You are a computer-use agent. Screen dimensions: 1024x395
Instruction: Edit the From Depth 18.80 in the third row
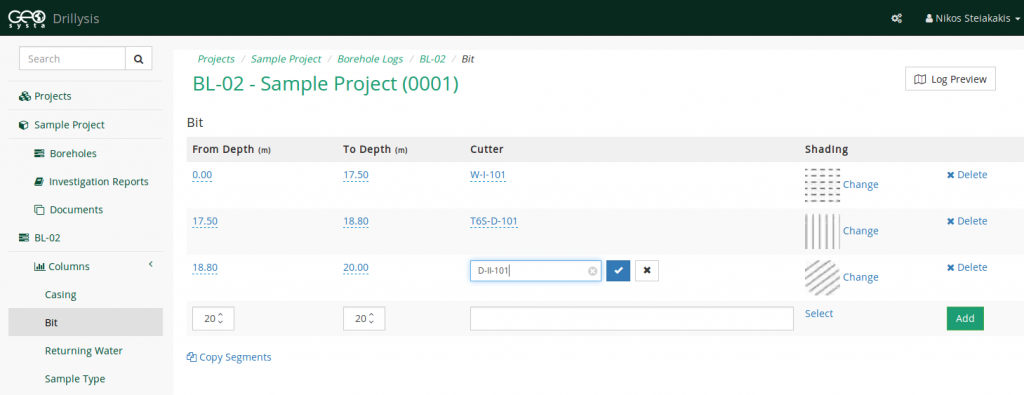pyautogui.click(x=205, y=268)
